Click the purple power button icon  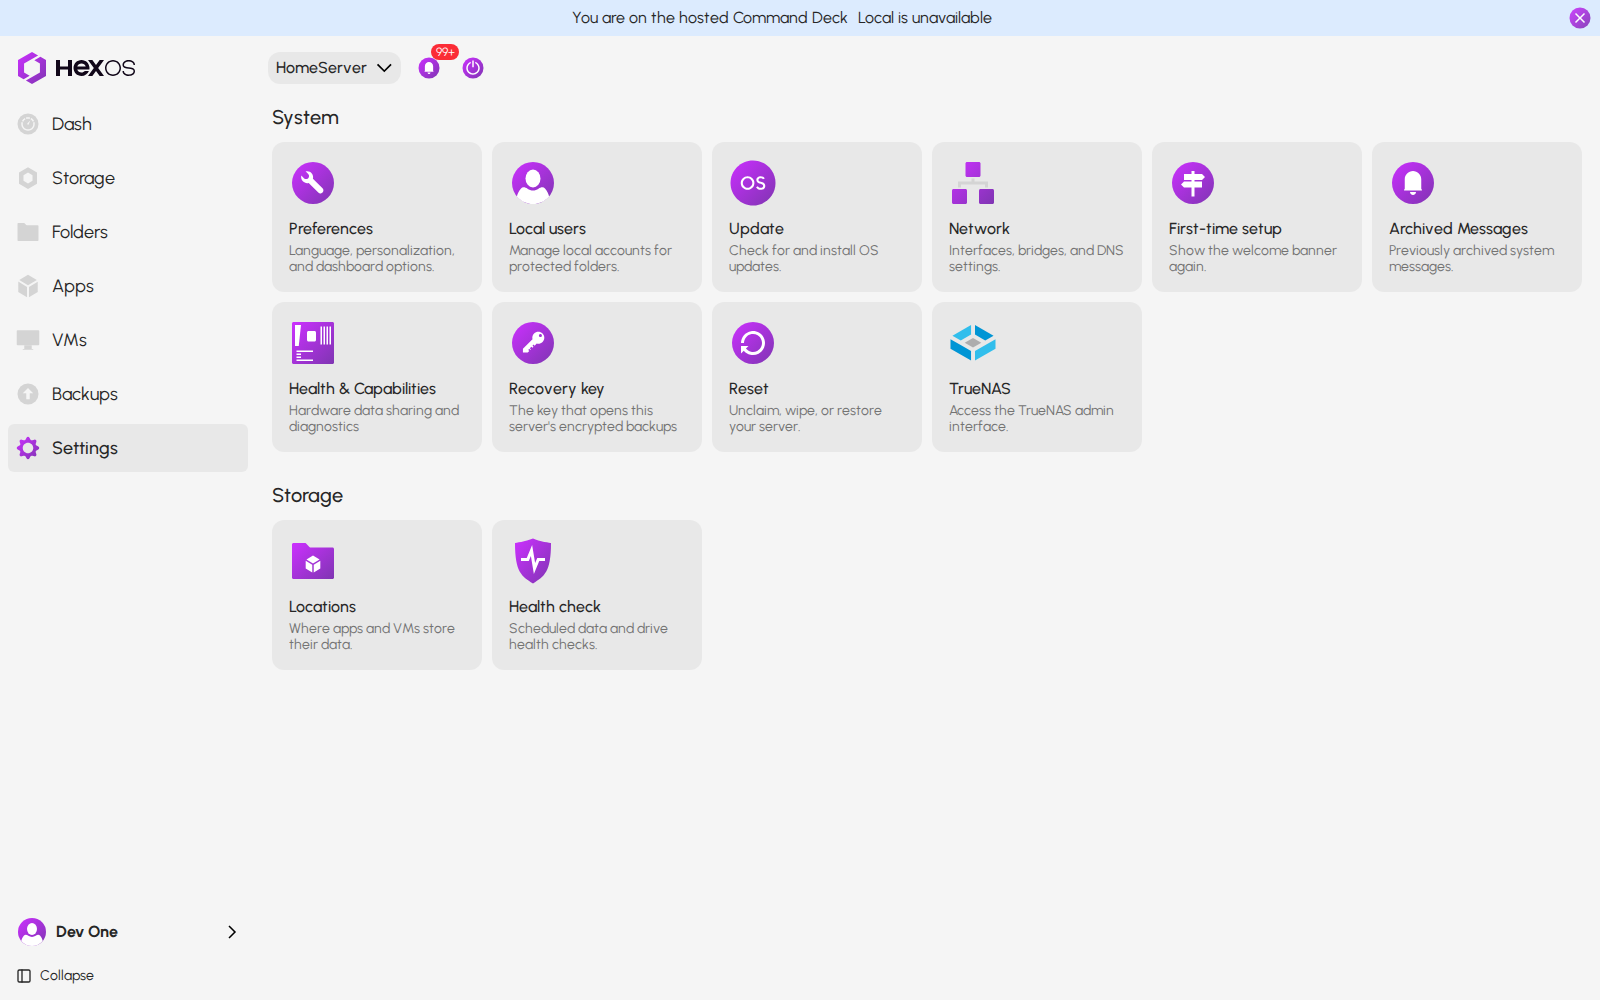click(473, 68)
